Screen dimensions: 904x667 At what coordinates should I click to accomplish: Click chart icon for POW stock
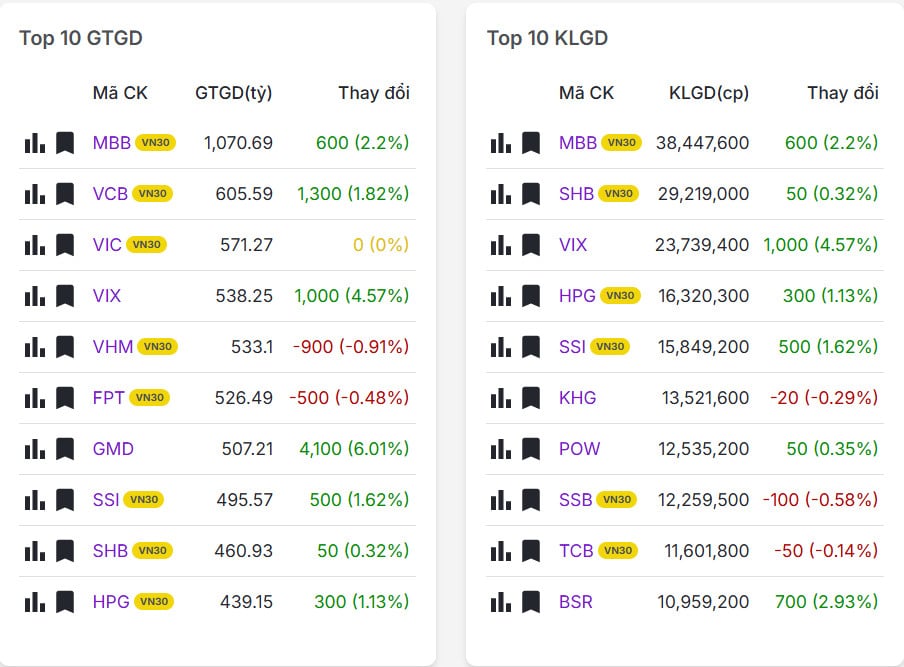pos(501,449)
